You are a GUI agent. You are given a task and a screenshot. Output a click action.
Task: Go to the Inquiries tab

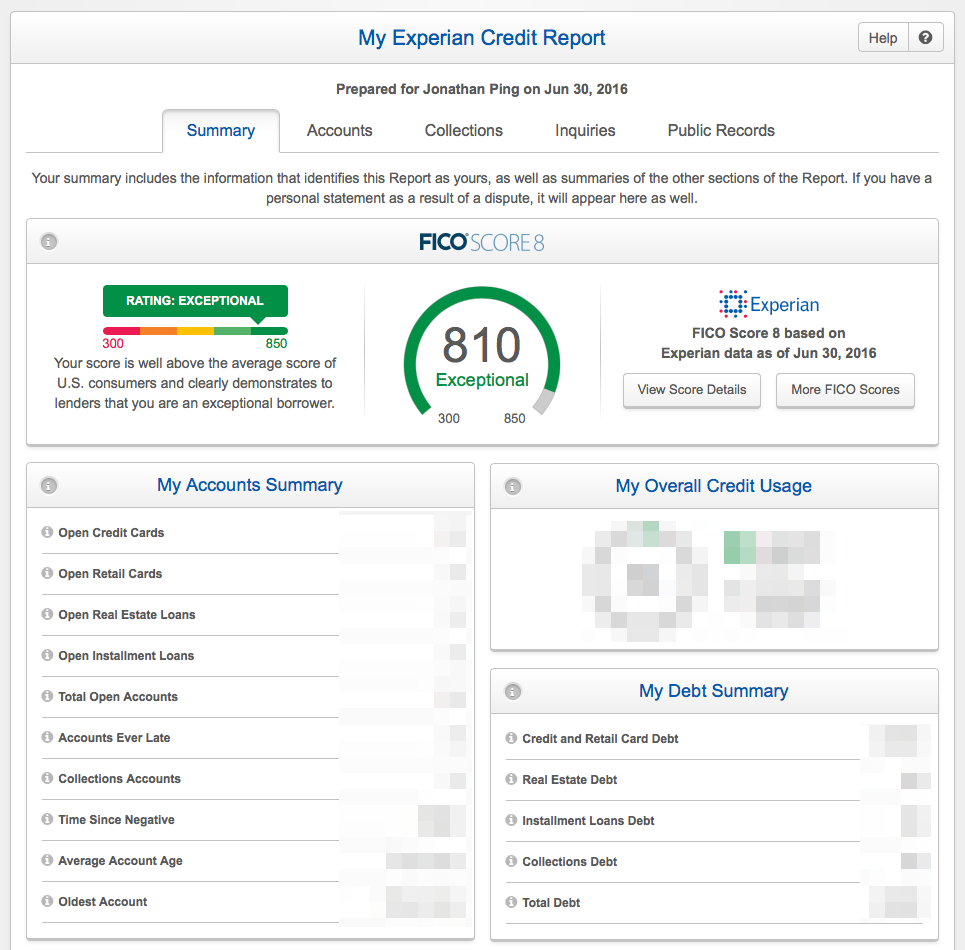pos(585,130)
